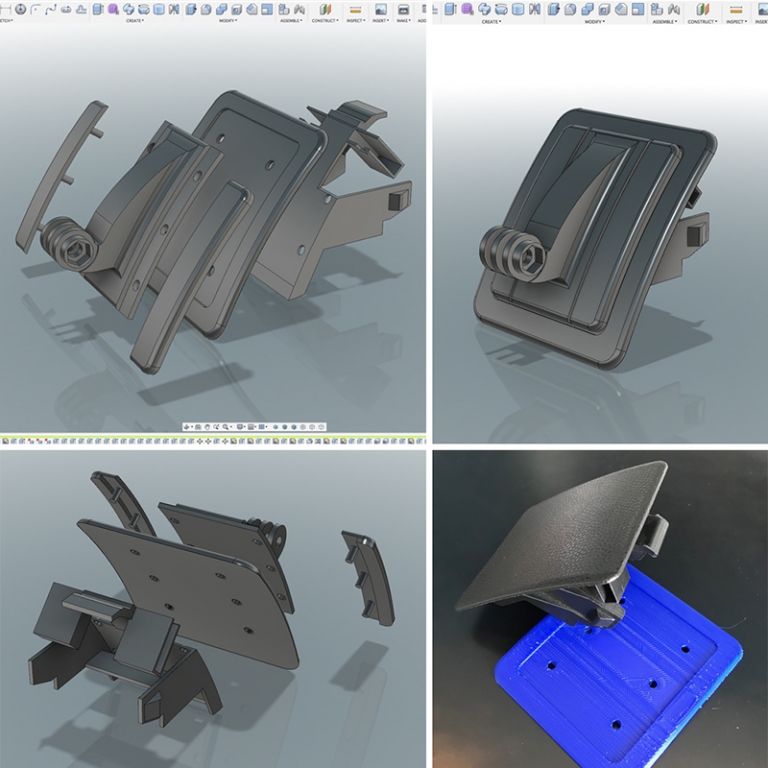Click the Construct plane icon in left toolbar

pyautogui.click(x=325, y=9)
